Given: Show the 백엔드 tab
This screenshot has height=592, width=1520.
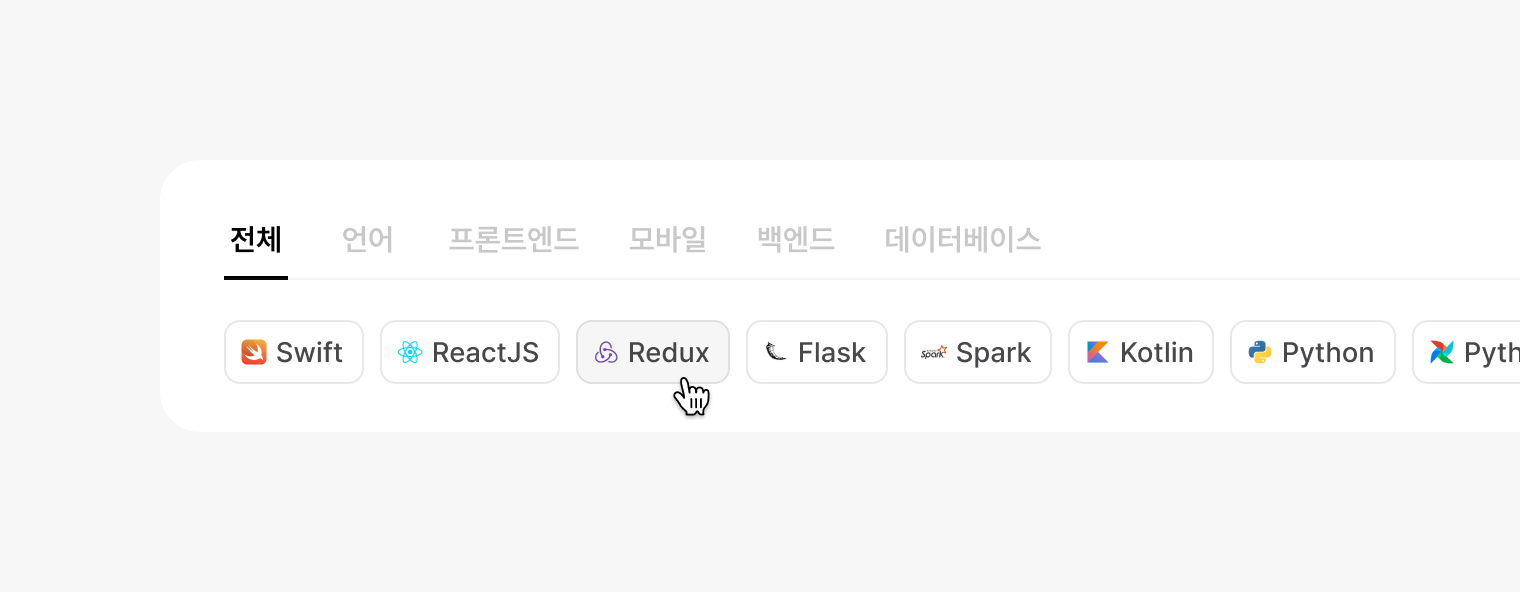Looking at the screenshot, I should click(796, 240).
